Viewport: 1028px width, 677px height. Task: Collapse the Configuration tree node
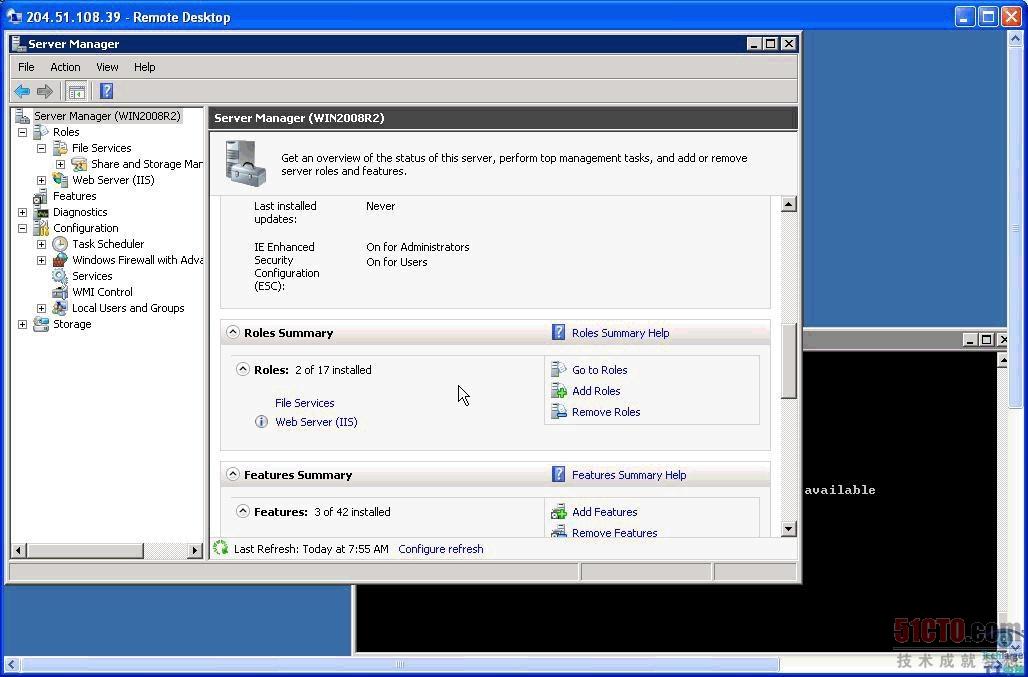coord(22,229)
